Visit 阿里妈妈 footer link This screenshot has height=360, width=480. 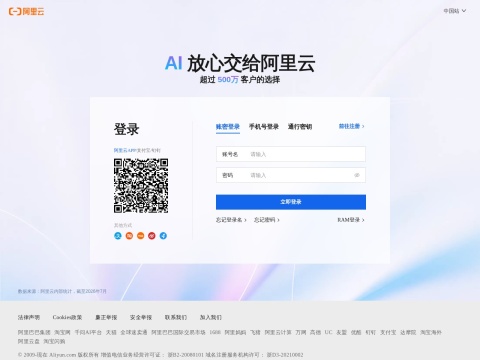235,332
